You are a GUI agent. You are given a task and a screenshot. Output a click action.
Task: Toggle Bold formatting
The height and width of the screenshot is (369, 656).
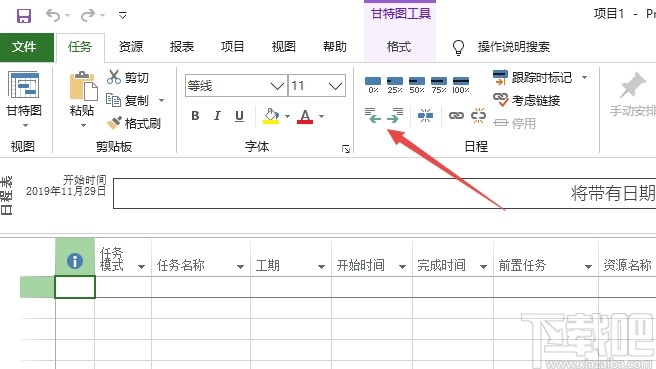point(195,116)
